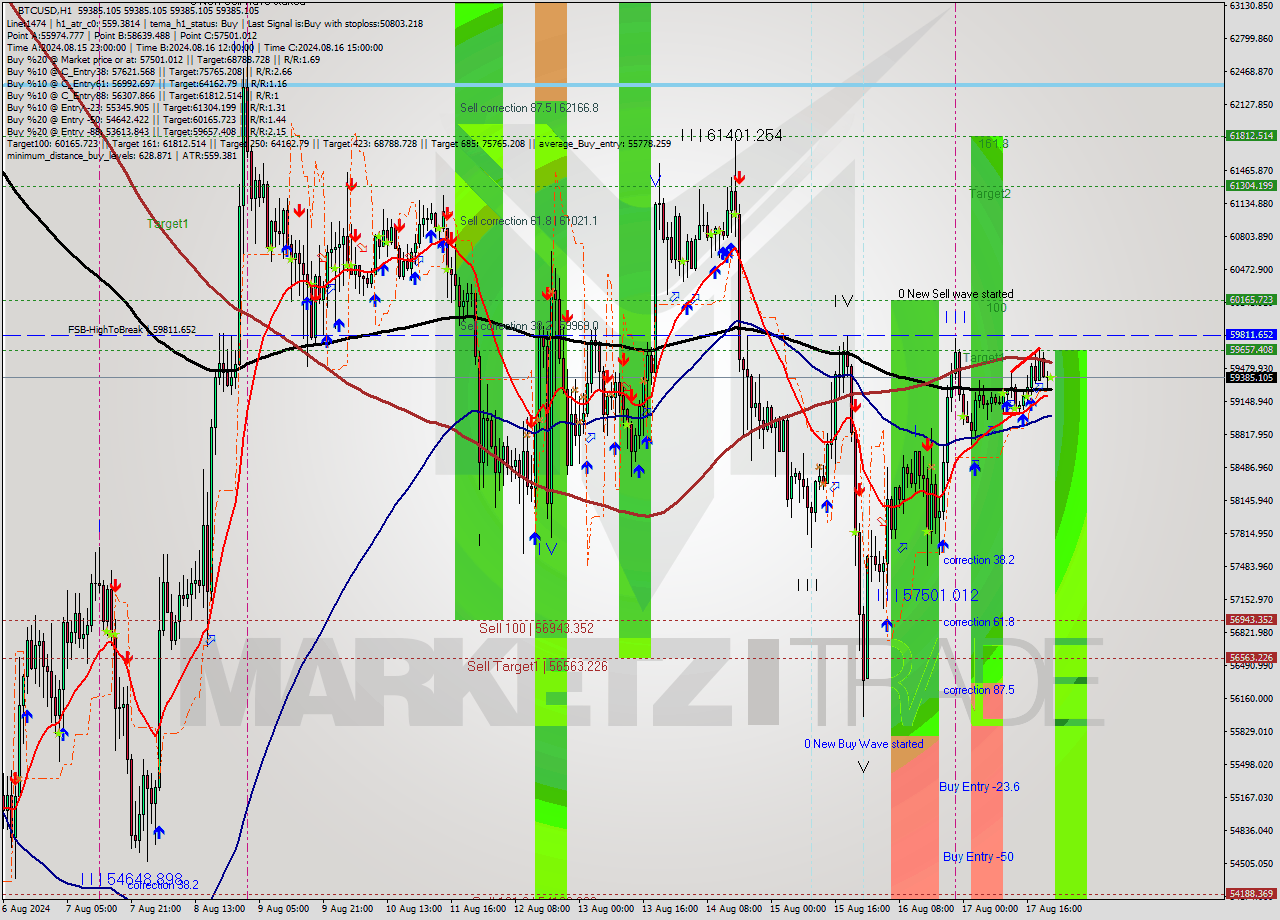Viewport: 1280px width, 920px height.
Task: Click the BTCUSD,H1 symbol title text
Action: click(x=46, y=9)
